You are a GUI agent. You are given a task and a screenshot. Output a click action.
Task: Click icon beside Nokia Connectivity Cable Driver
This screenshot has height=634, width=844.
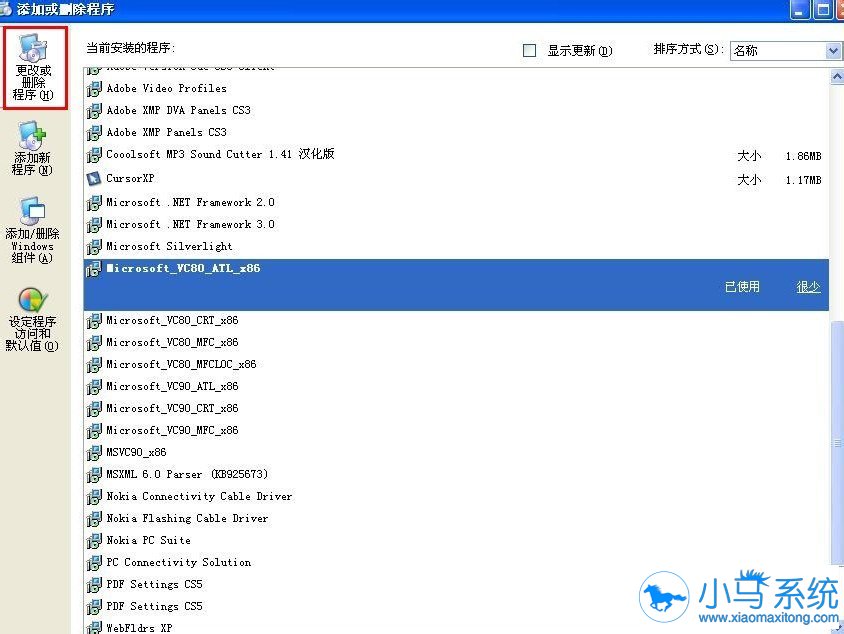pos(94,497)
